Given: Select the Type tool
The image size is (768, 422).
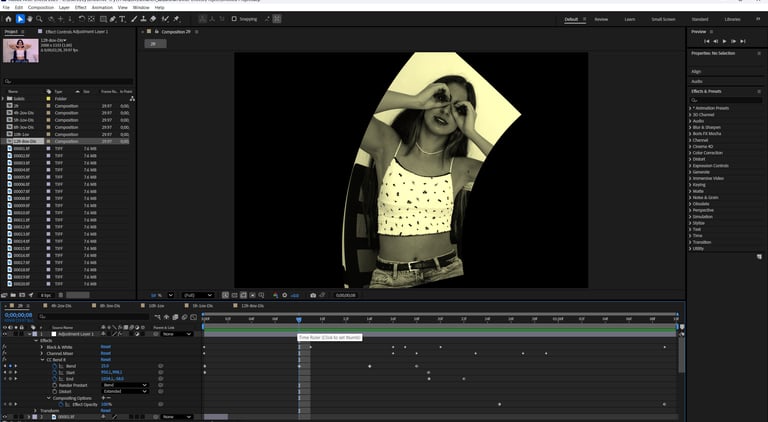Looking at the screenshot, I should click(x=122, y=18).
